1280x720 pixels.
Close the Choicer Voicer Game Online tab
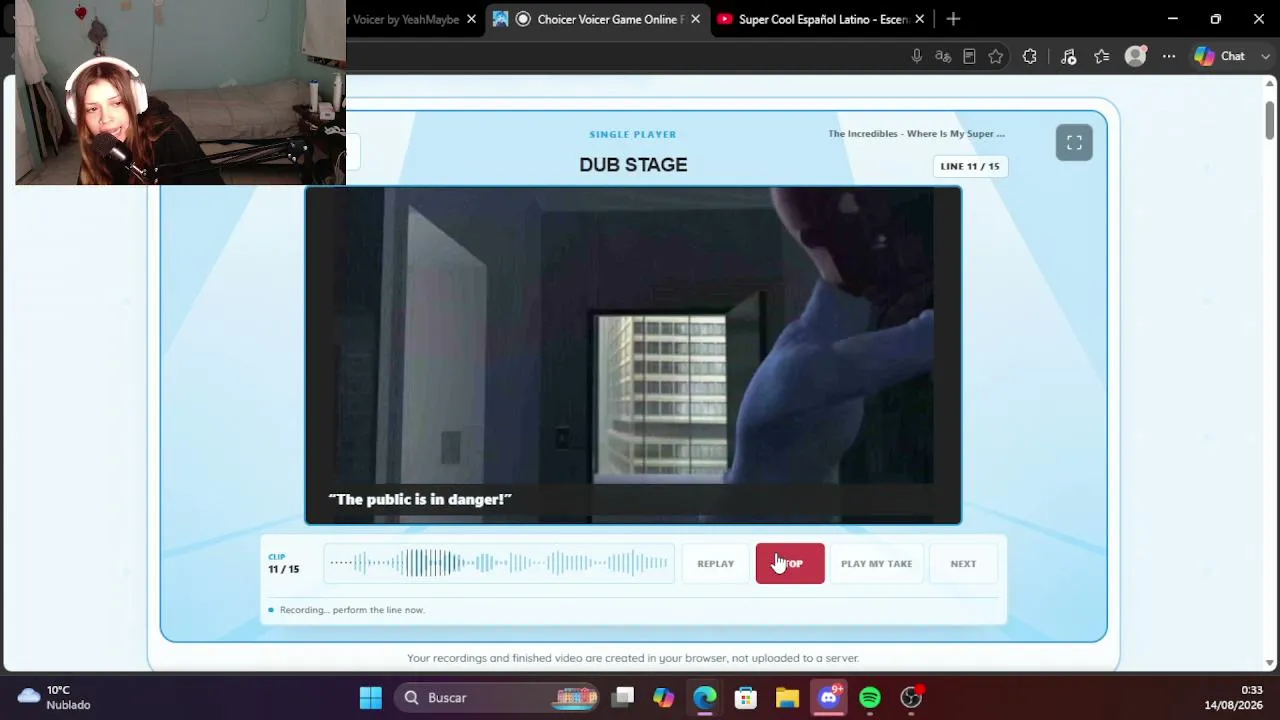(x=695, y=19)
